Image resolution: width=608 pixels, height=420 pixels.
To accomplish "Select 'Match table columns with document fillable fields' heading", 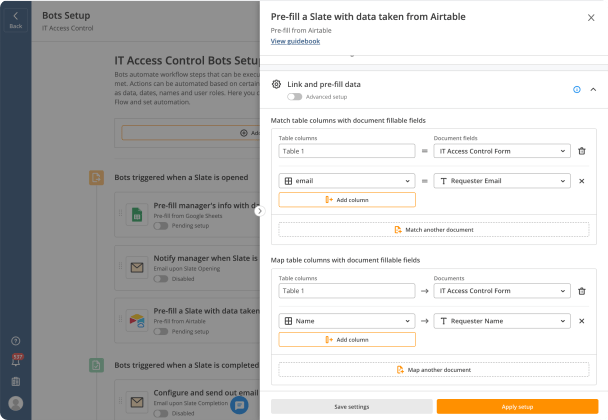I will (348, 121).
